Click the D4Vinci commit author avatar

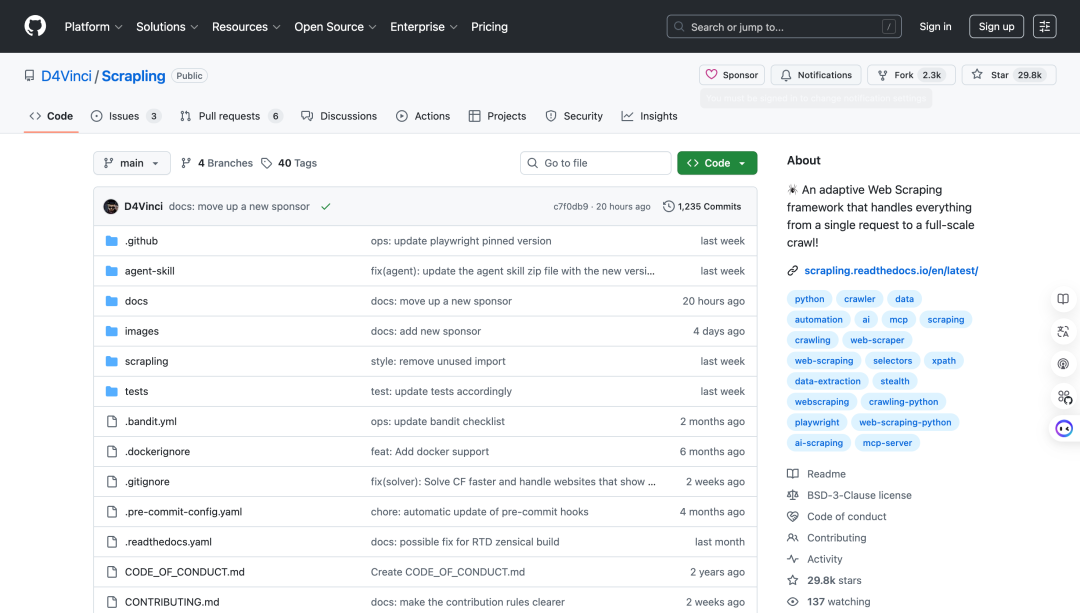click(x=111, y=207)
